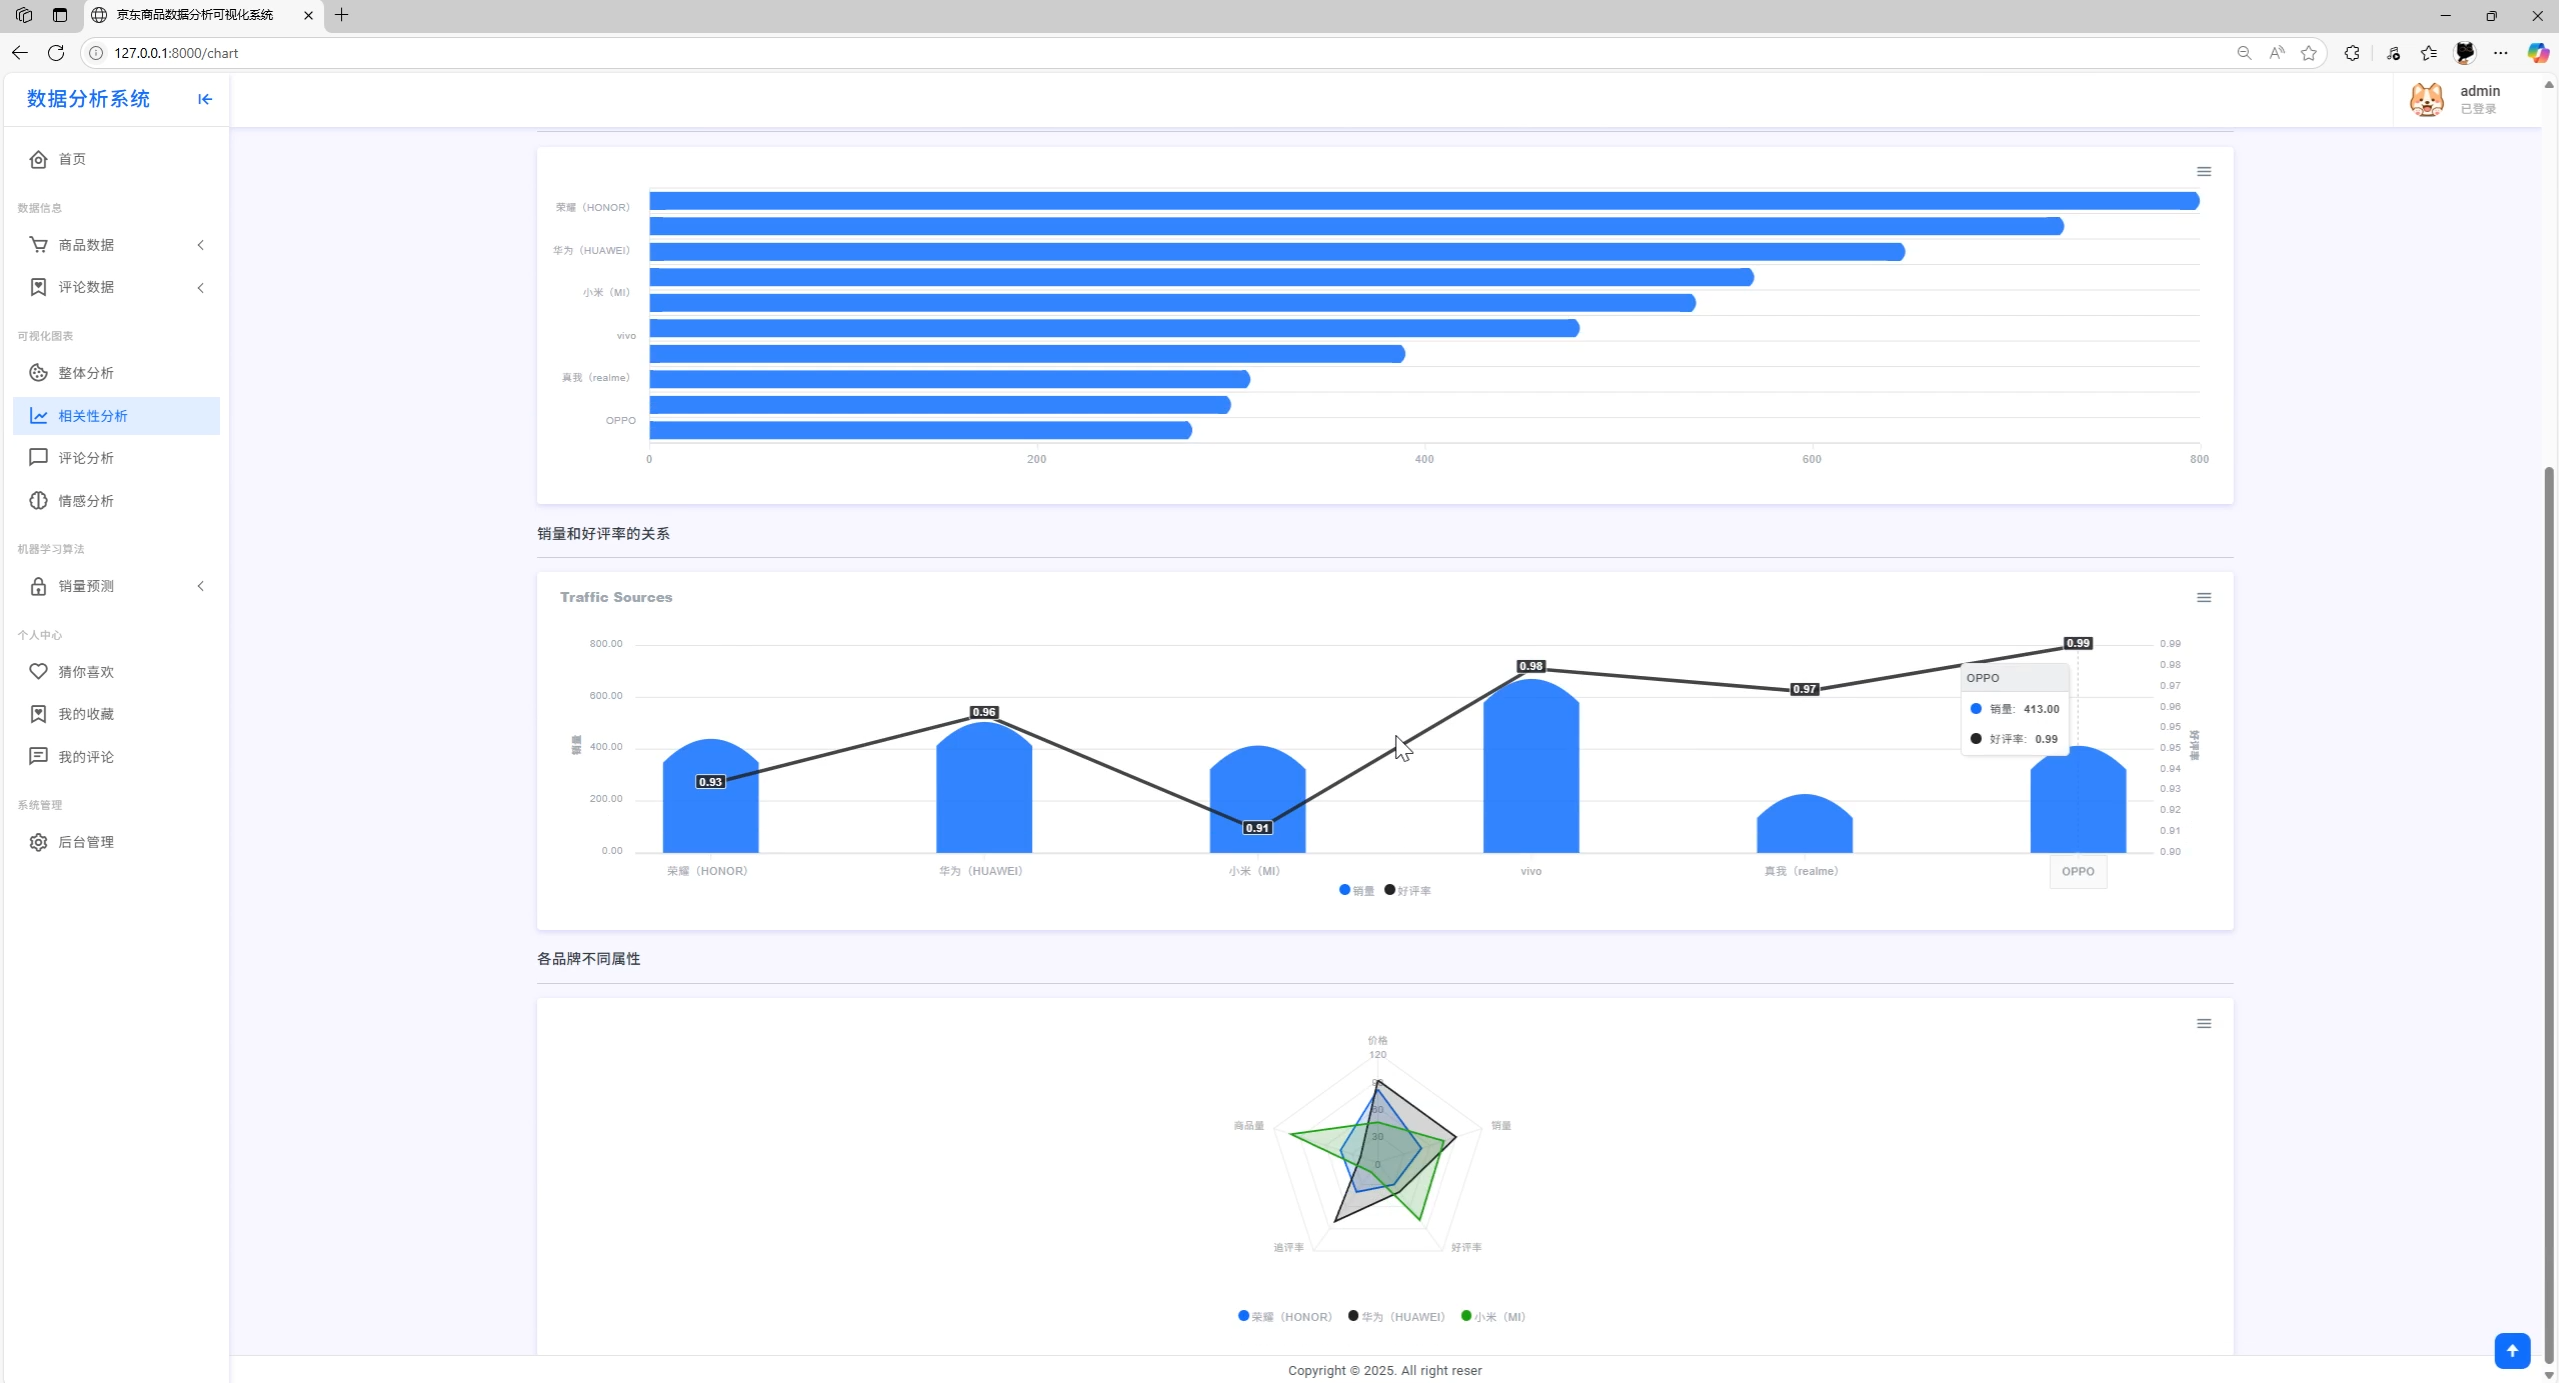2559x1383 pixels.
Task: Add page to favorites star icon
Action: pos(2309,53)
